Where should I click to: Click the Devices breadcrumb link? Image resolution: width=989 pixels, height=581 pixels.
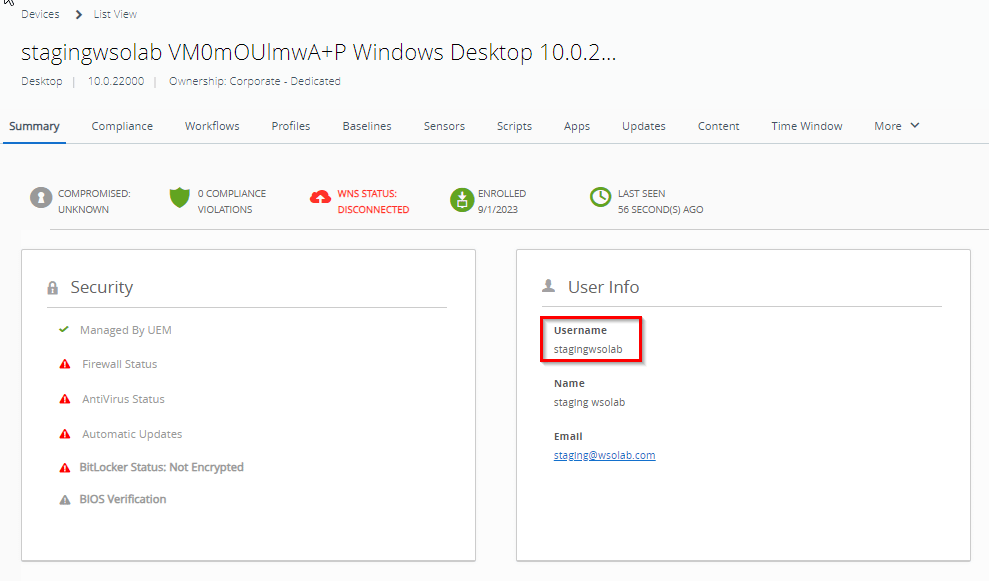(x=40, y=14)
